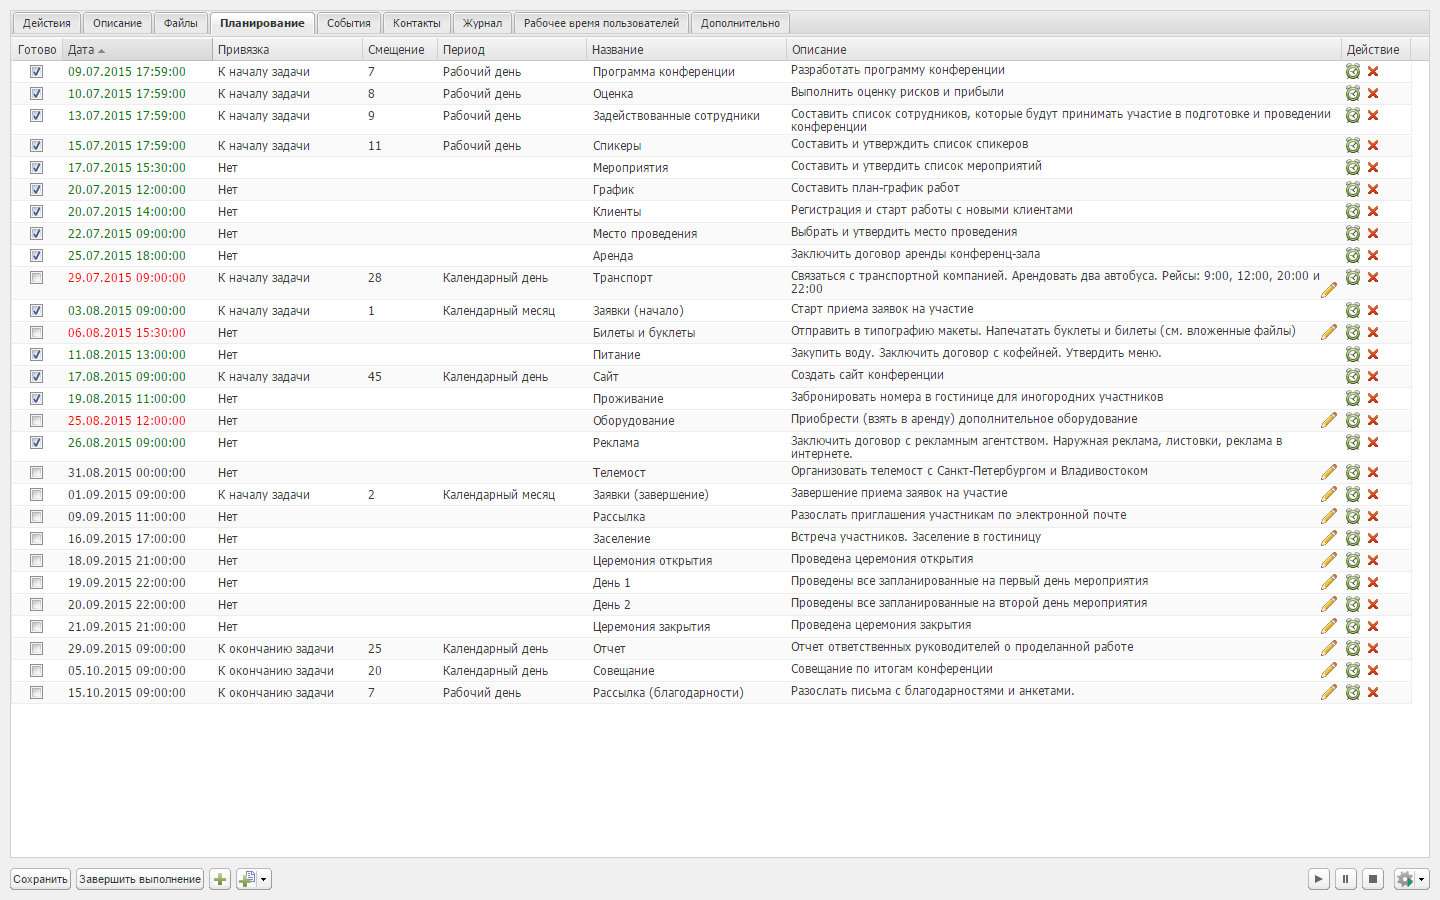Select the date 29.07.2015 09:00:00
1440x900 pixels.
(x=127, y=278)
